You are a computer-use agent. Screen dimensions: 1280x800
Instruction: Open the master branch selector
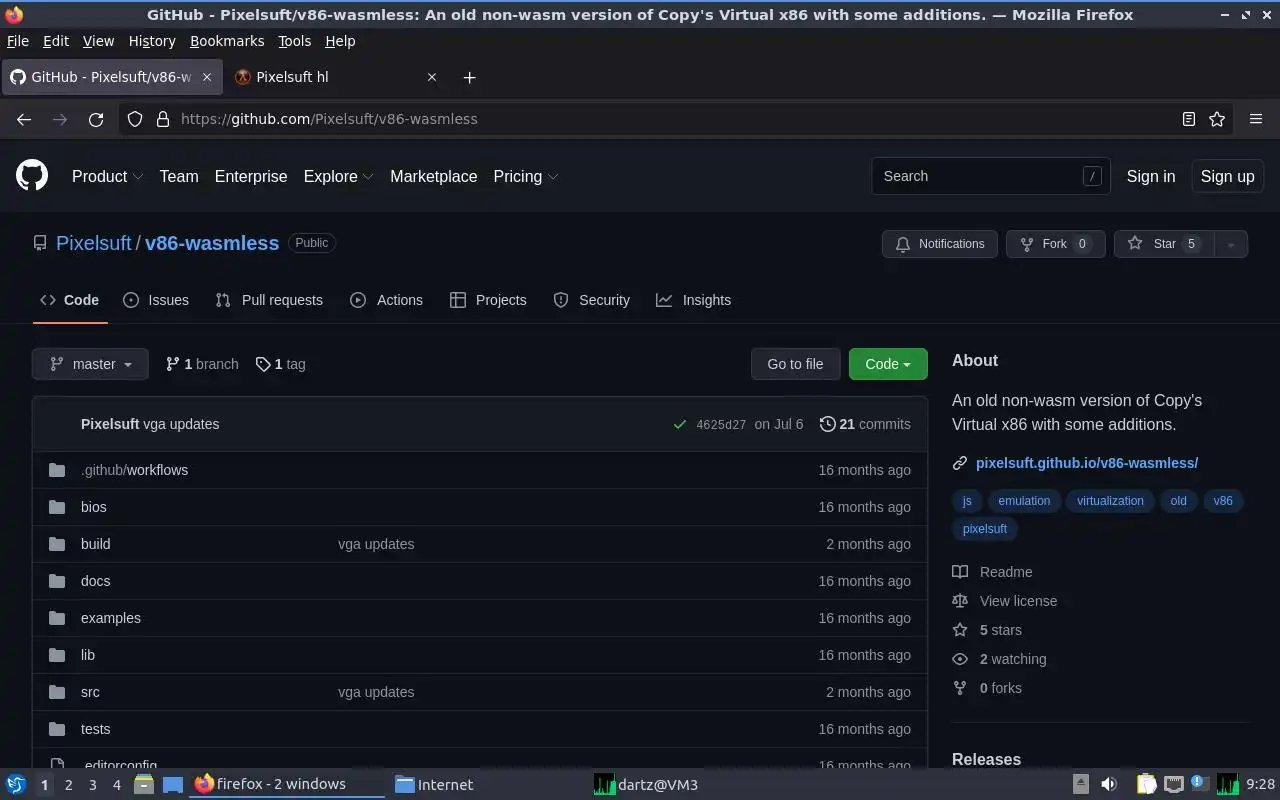pos(90,364)
